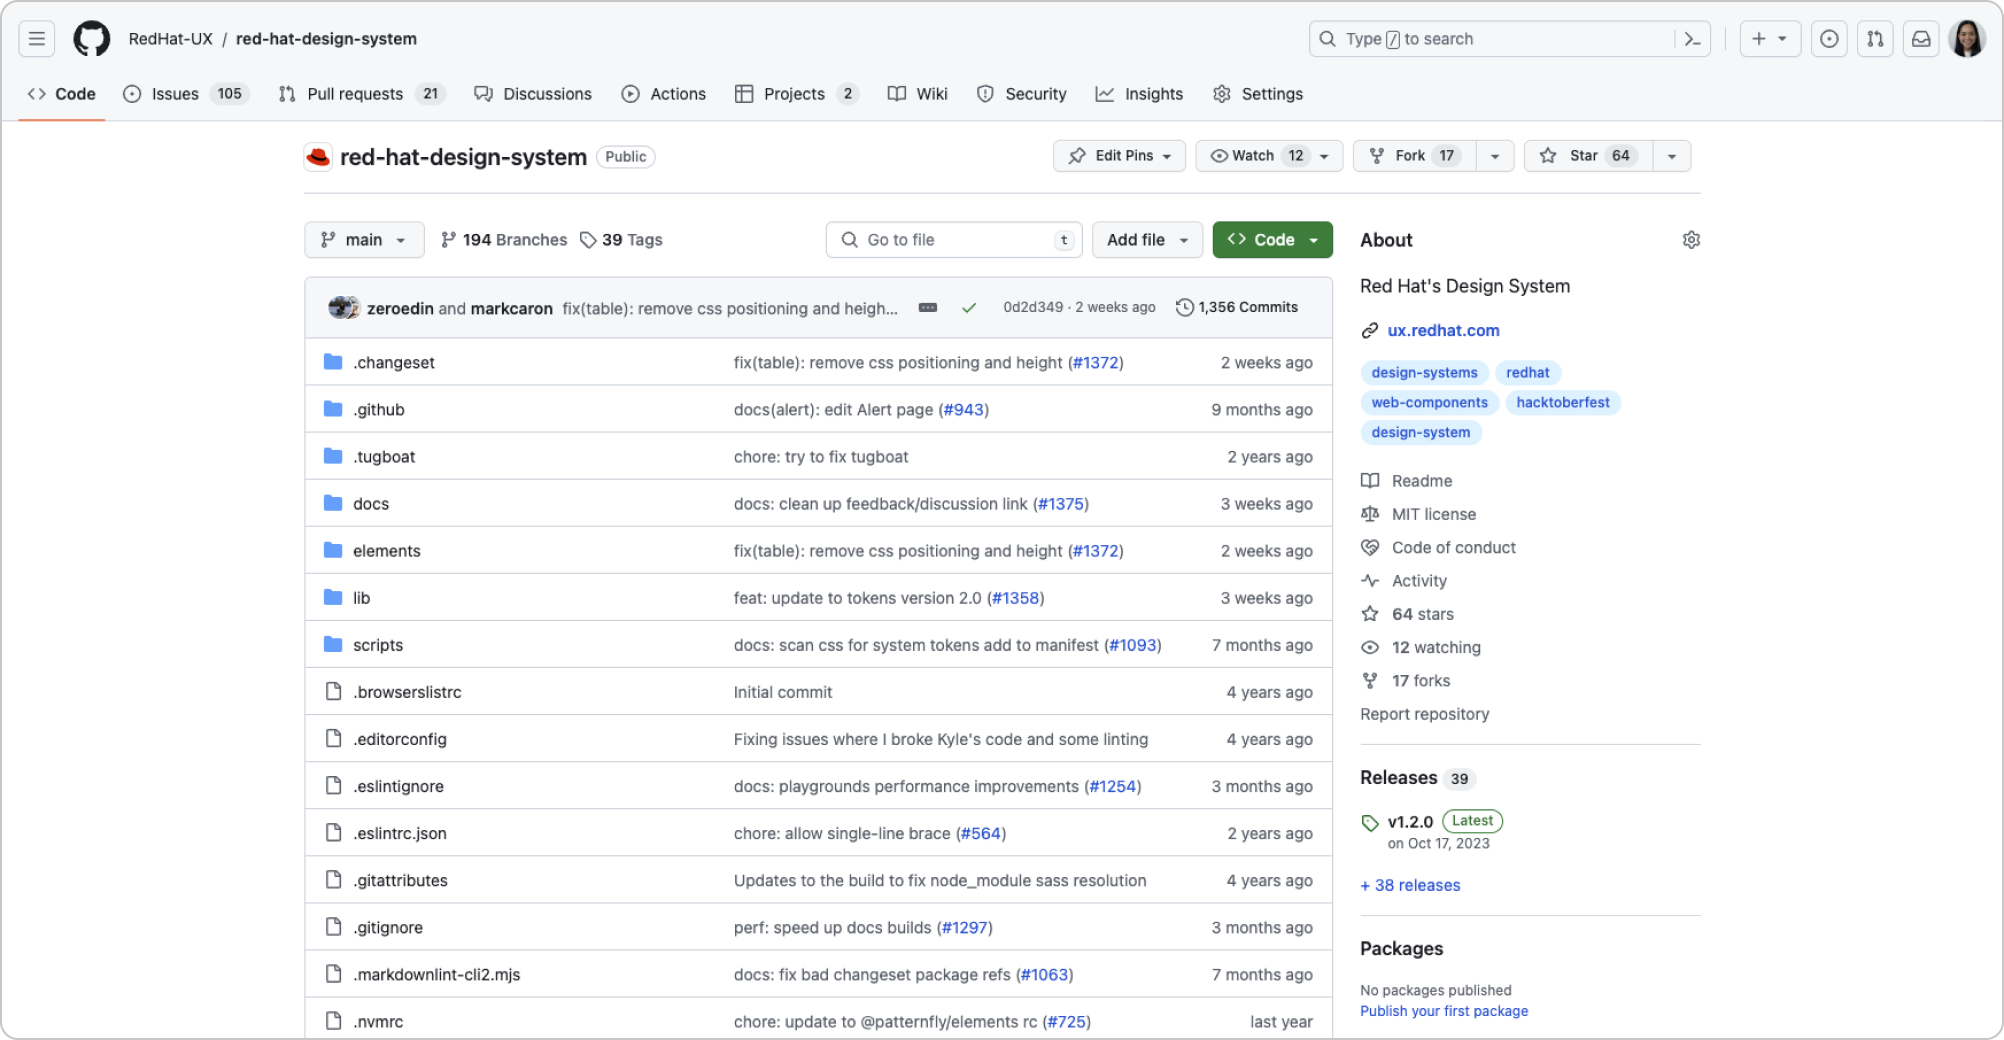Expand the green Code dropdown
The image size is (2004, 1040).
[x=1313, y=239]
